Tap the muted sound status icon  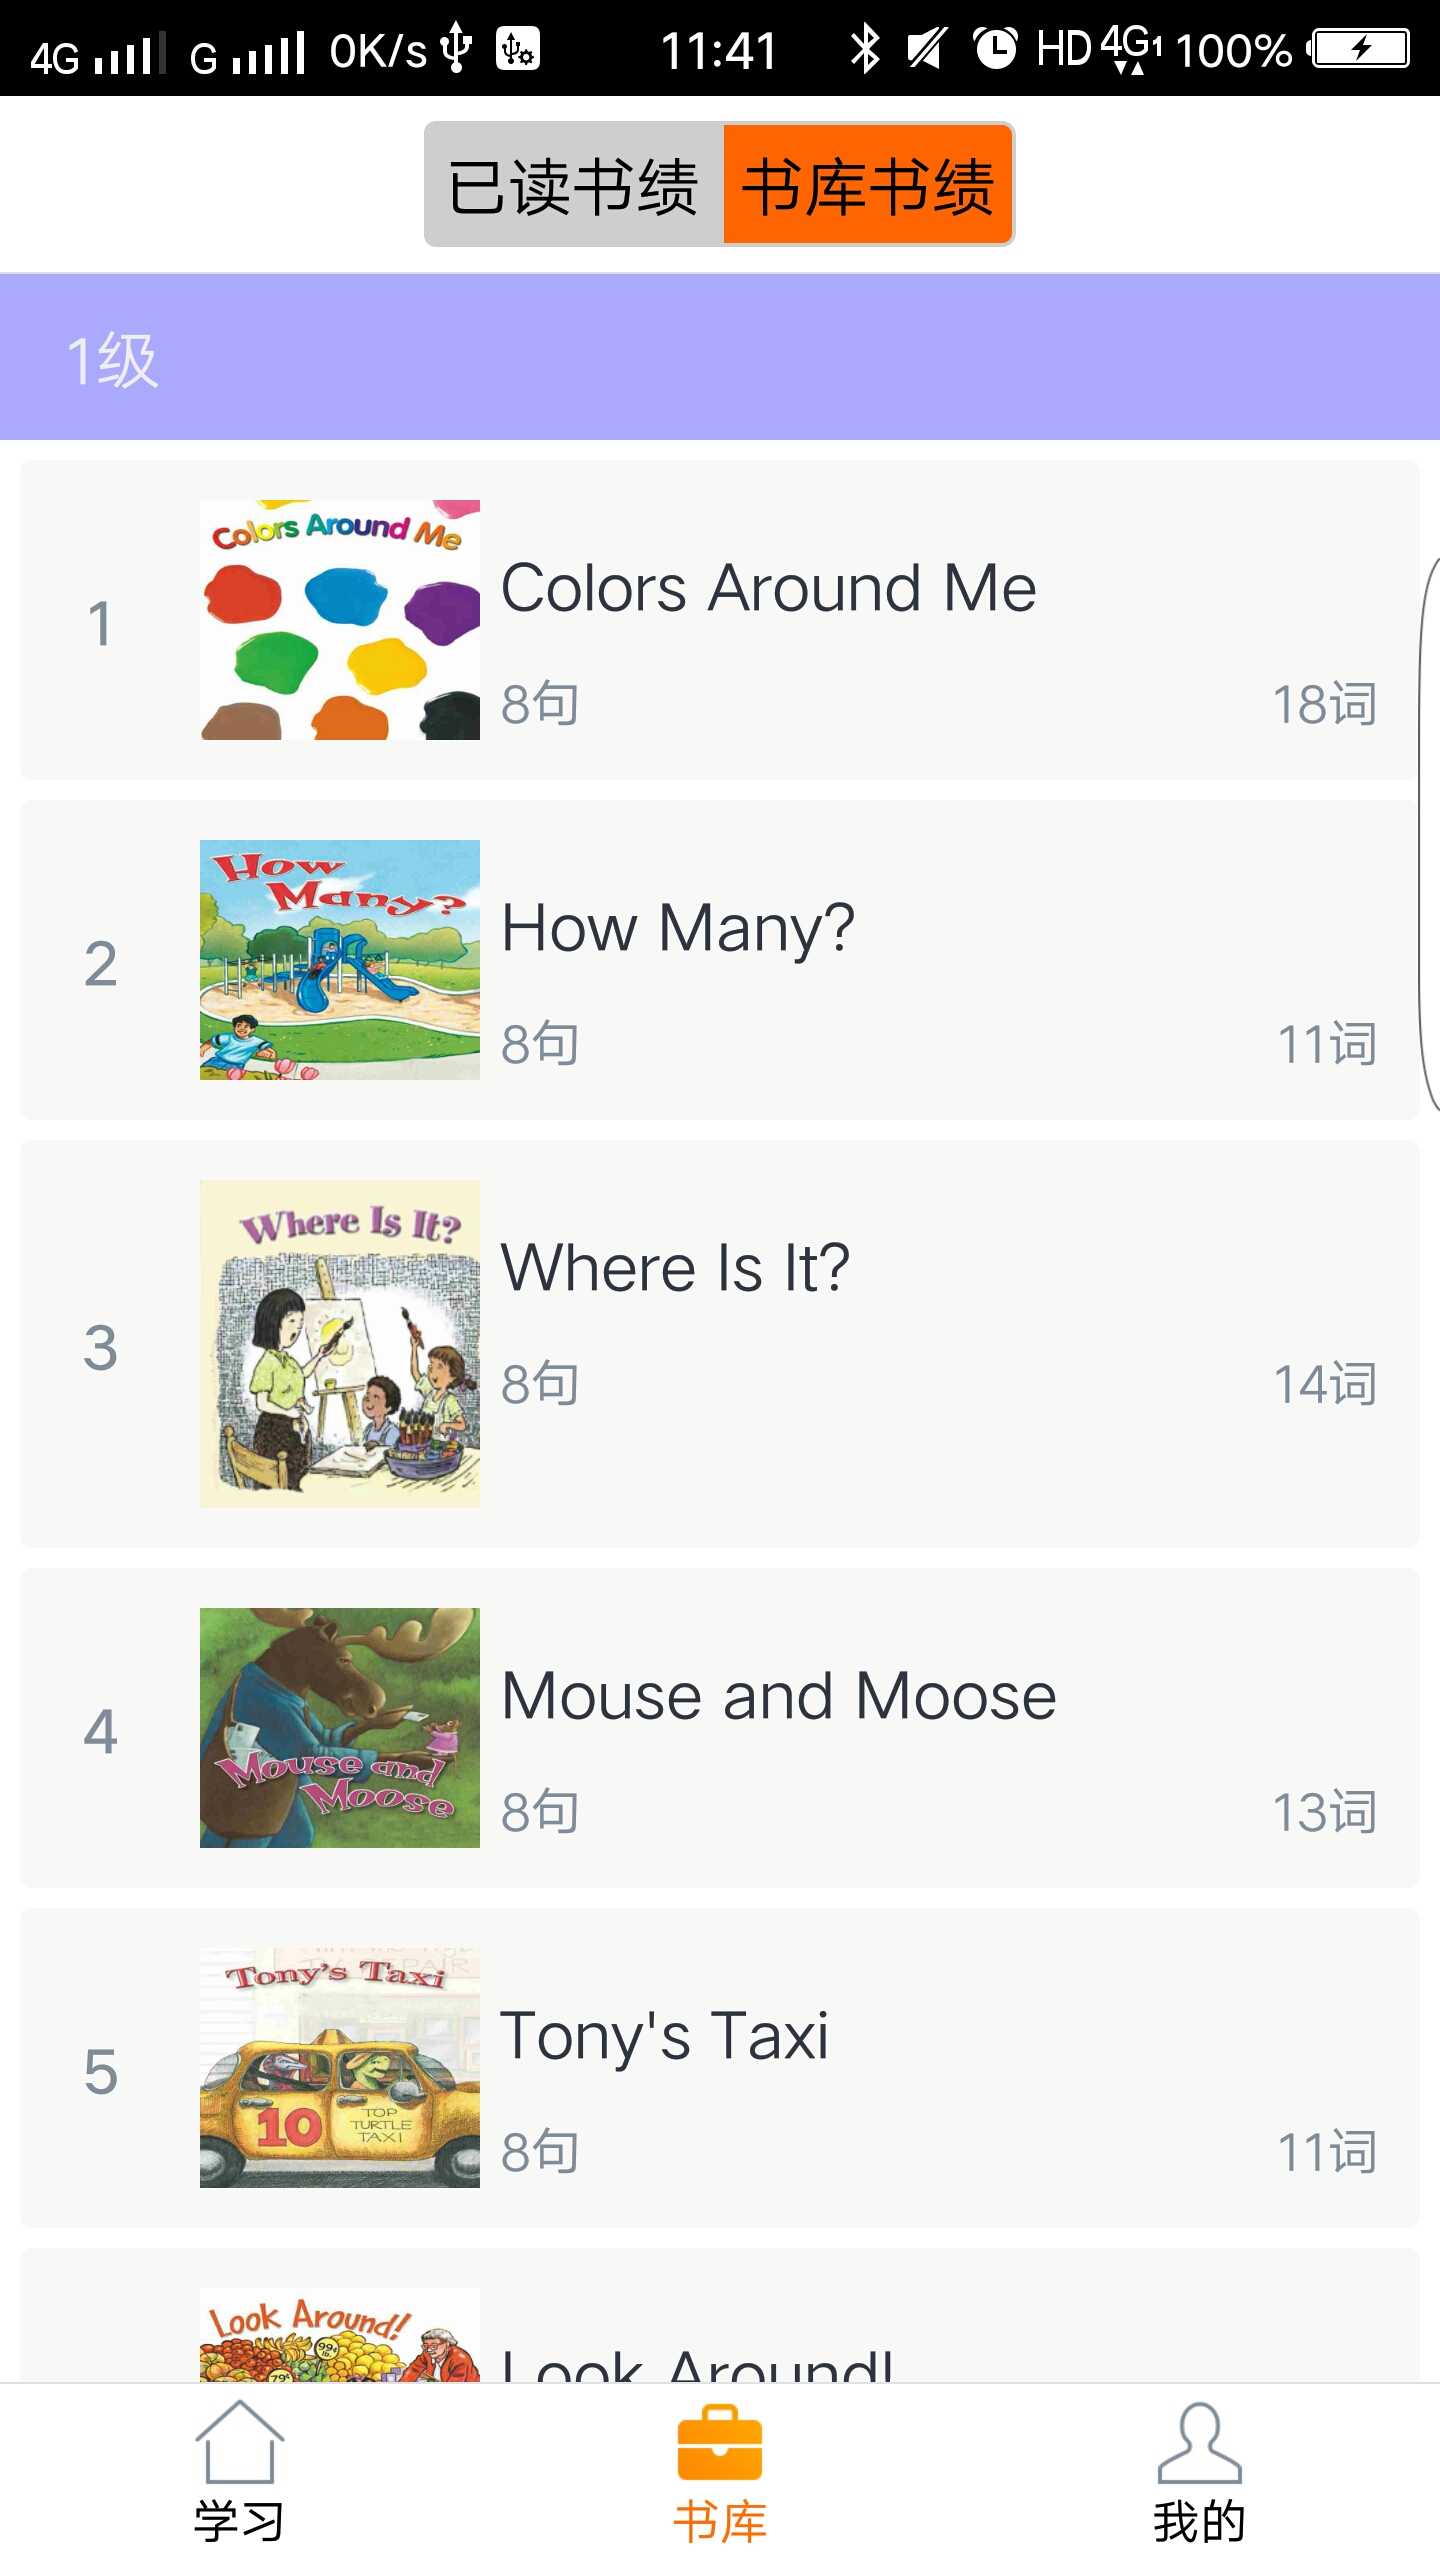[926, 48]
